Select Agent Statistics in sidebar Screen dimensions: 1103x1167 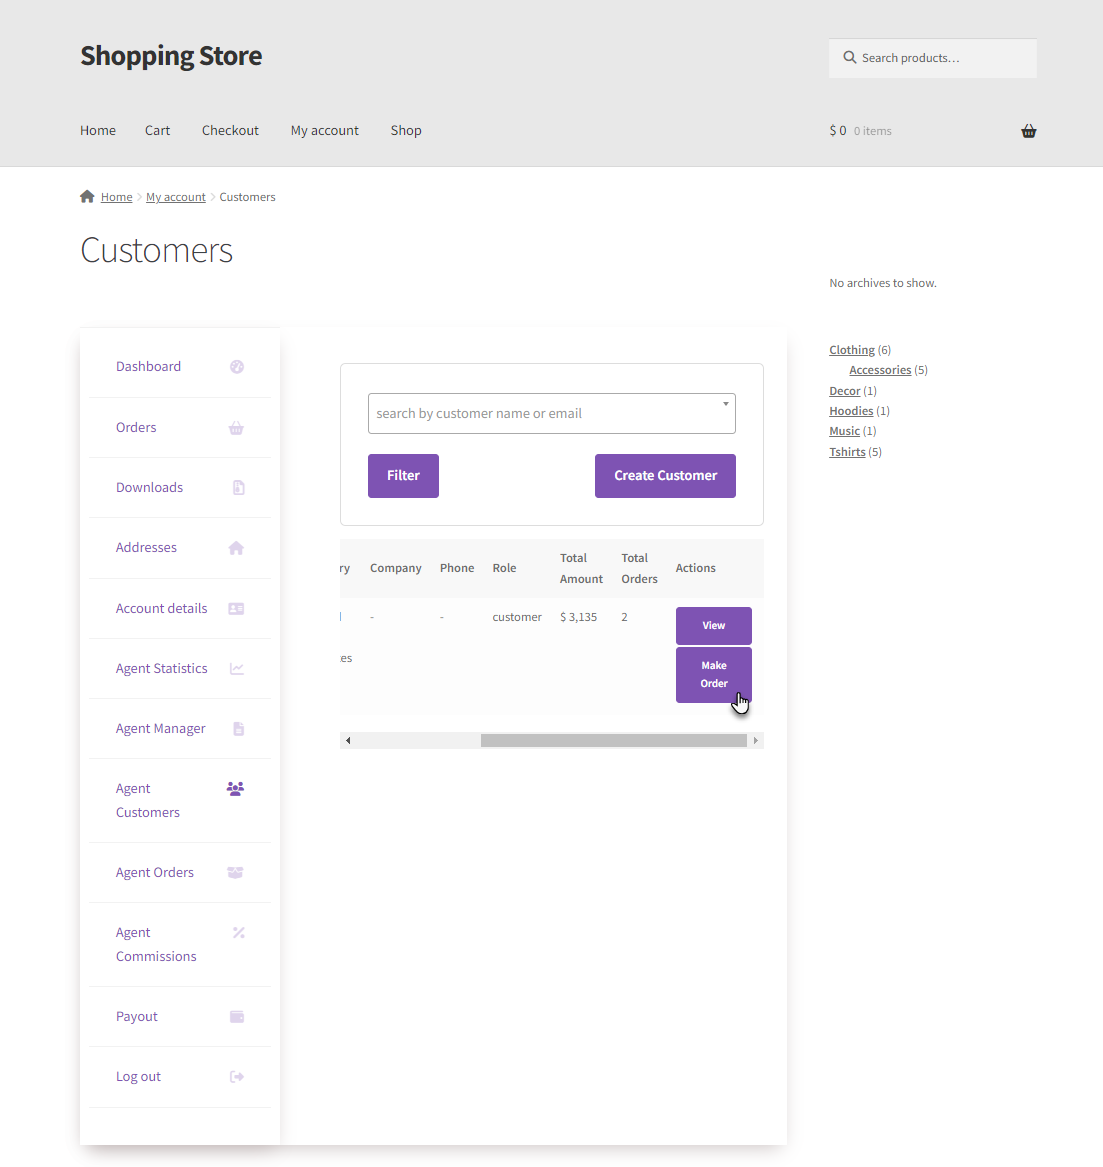[162, 668]
